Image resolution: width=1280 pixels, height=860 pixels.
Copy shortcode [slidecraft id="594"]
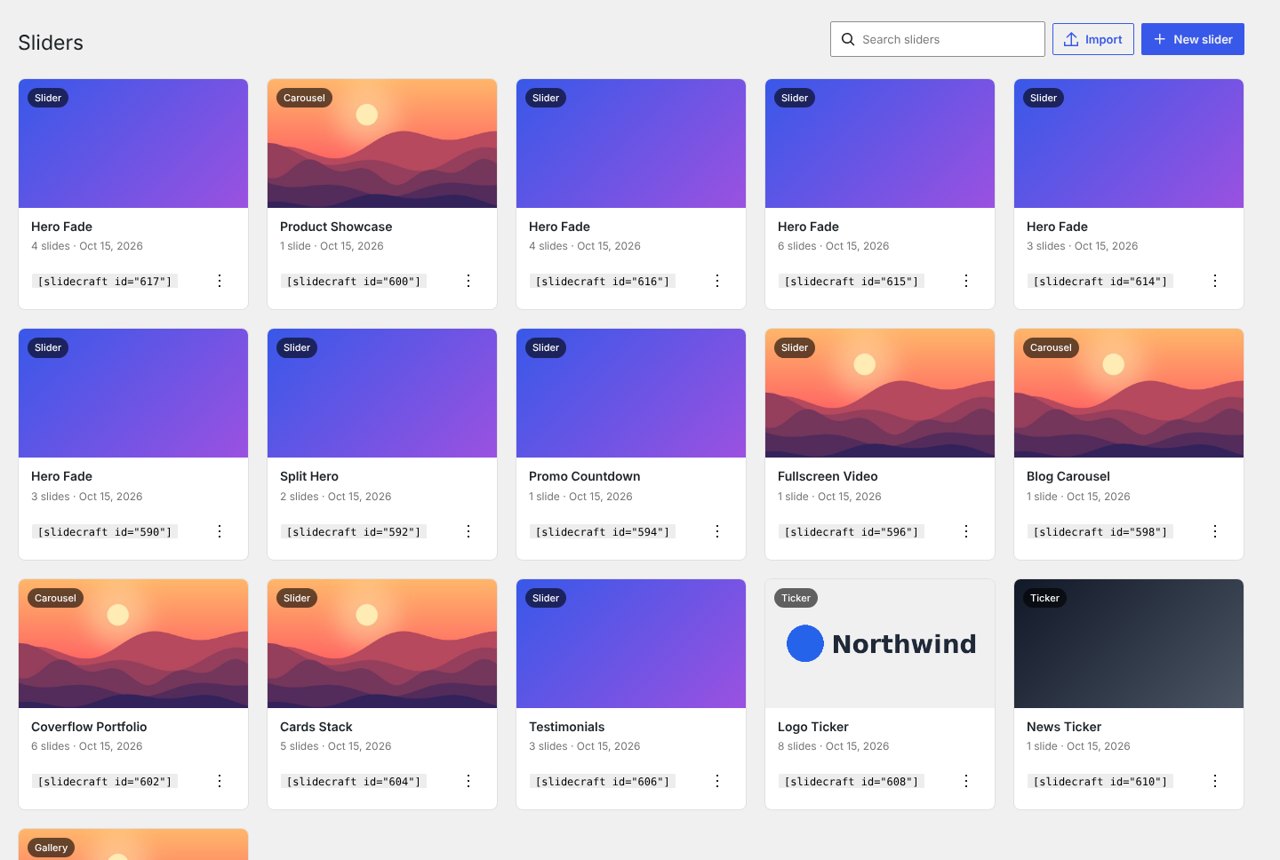(x=602, y=531)
